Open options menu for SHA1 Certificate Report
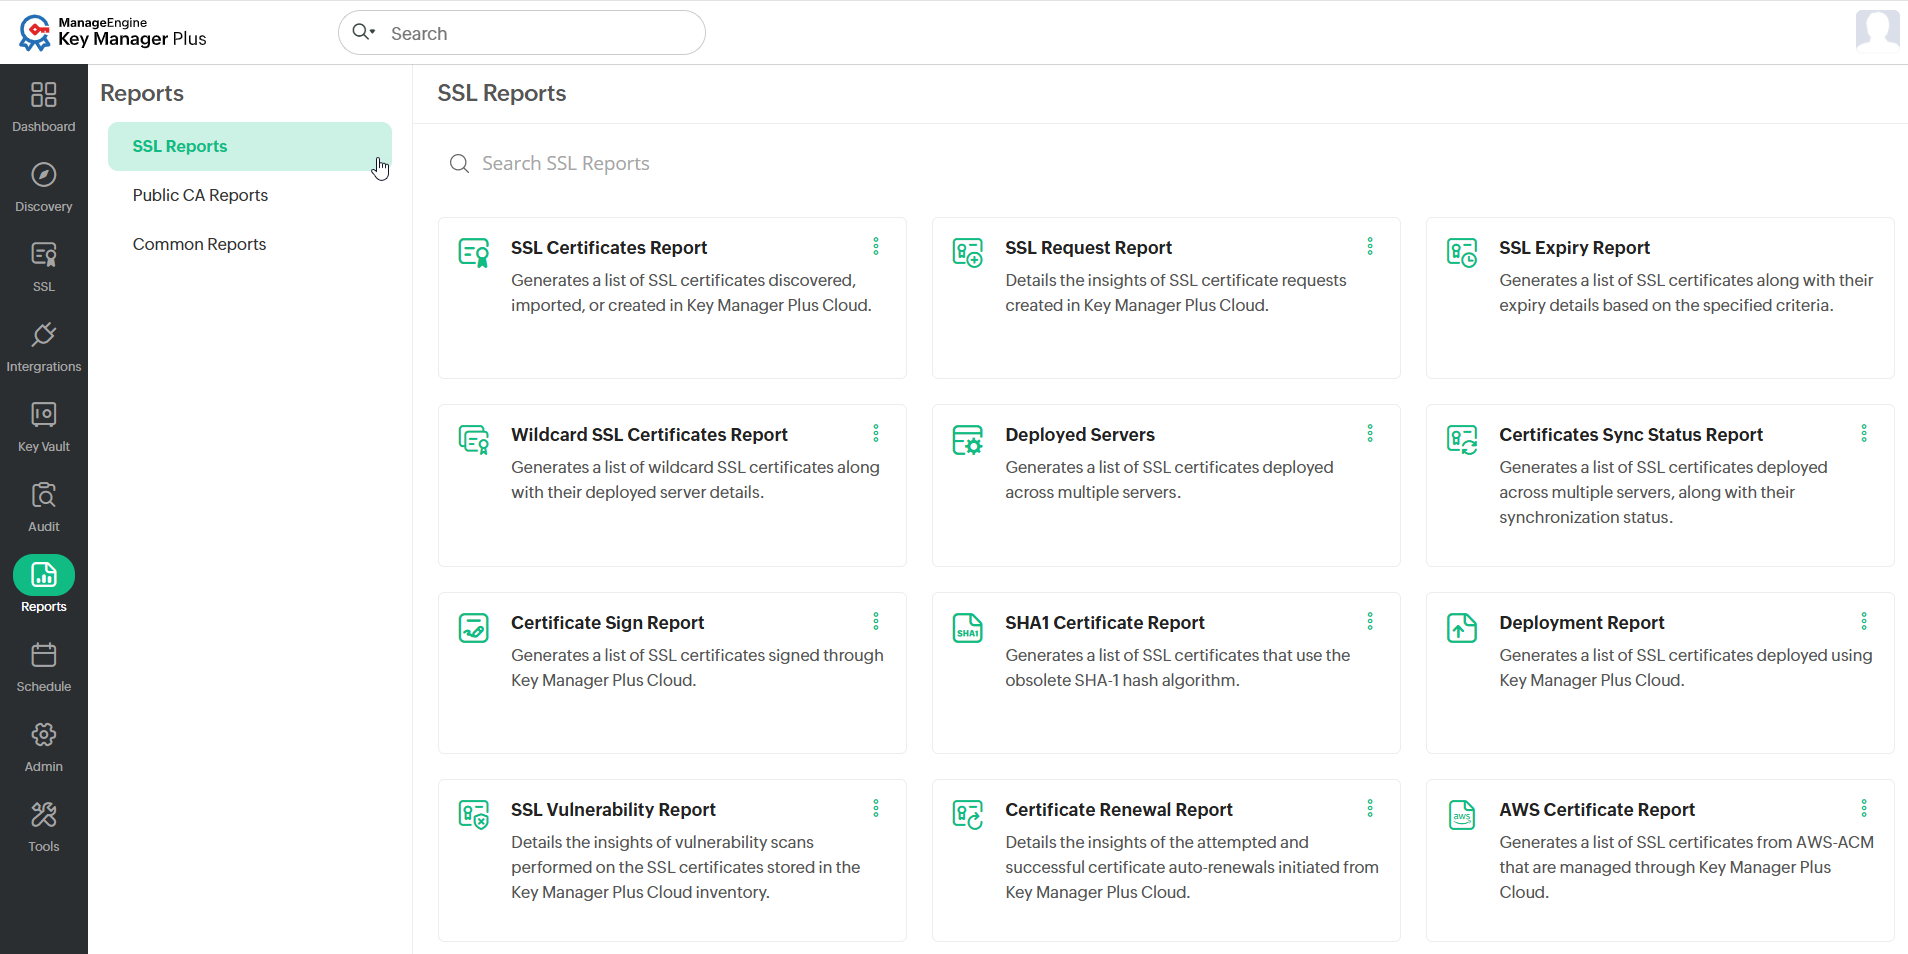Image resolution: width=1908 pixels, height=954 pixels. [1370, 621]
